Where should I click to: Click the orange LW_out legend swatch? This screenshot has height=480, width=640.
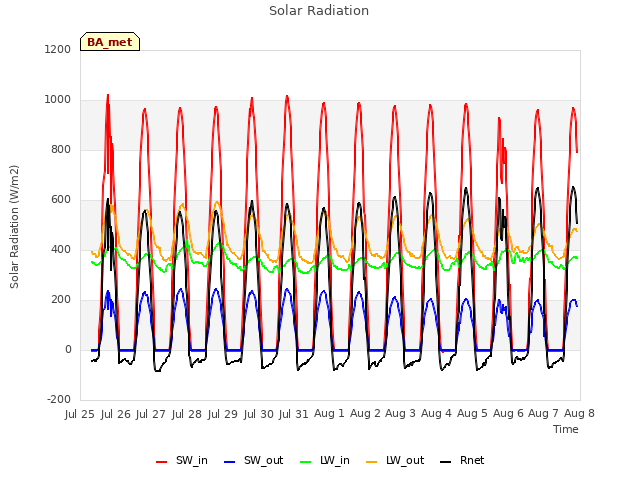[x=371, y=462]
